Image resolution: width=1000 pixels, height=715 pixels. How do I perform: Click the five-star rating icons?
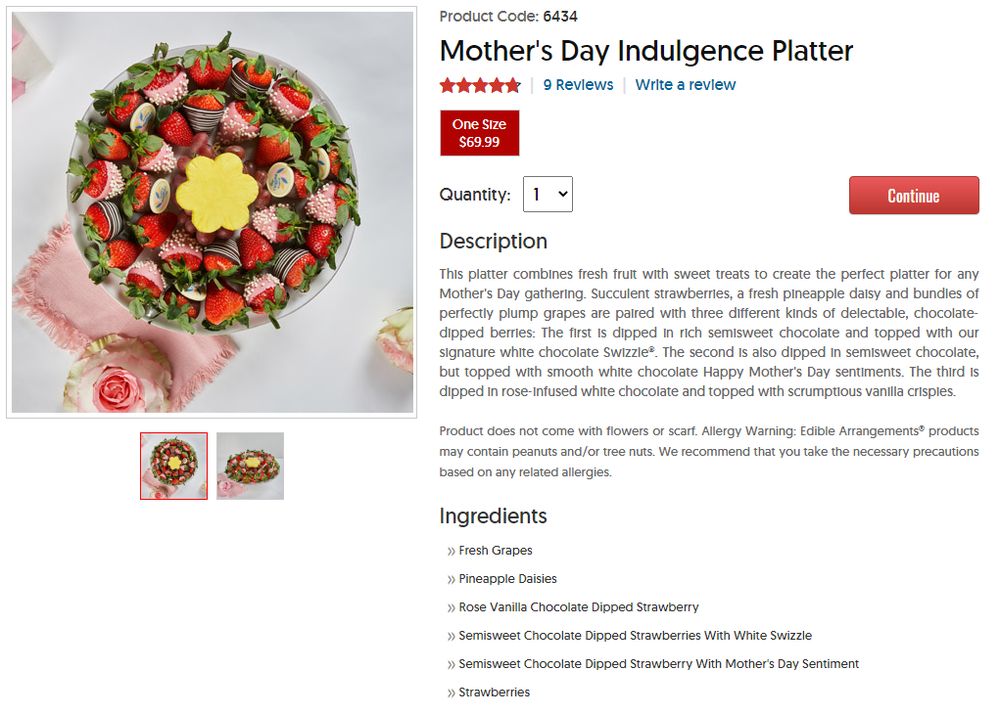tap(480, 85)
